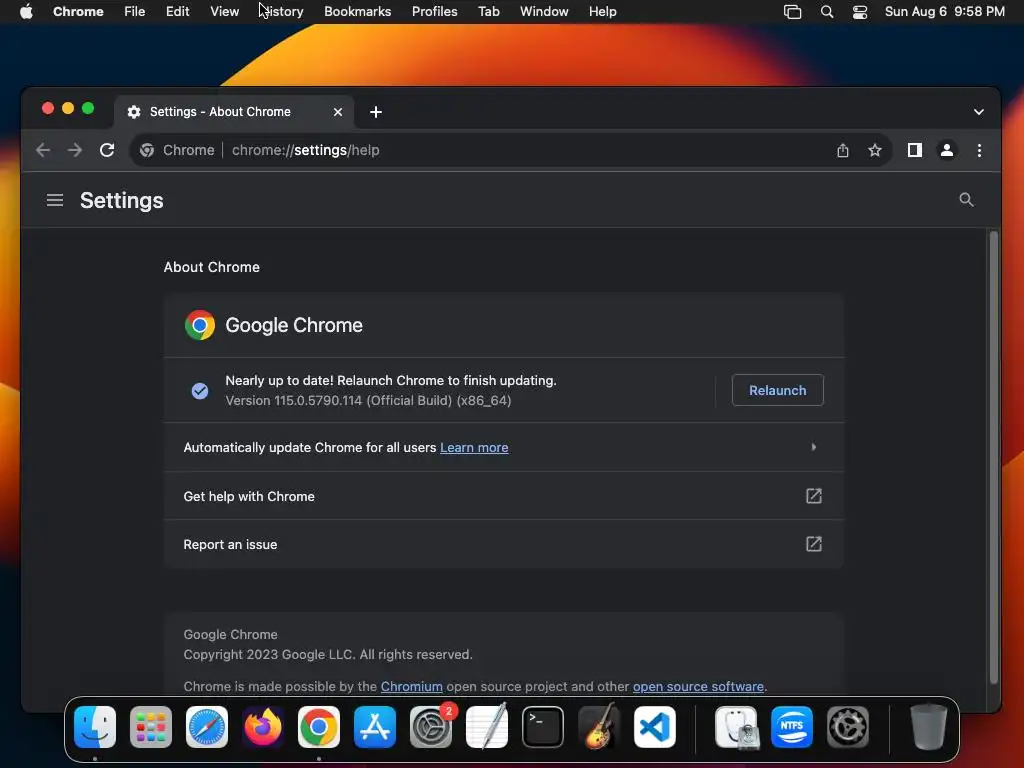Open the Edit menu
The image size is (1024, 768).
click(x=178, y=11)
